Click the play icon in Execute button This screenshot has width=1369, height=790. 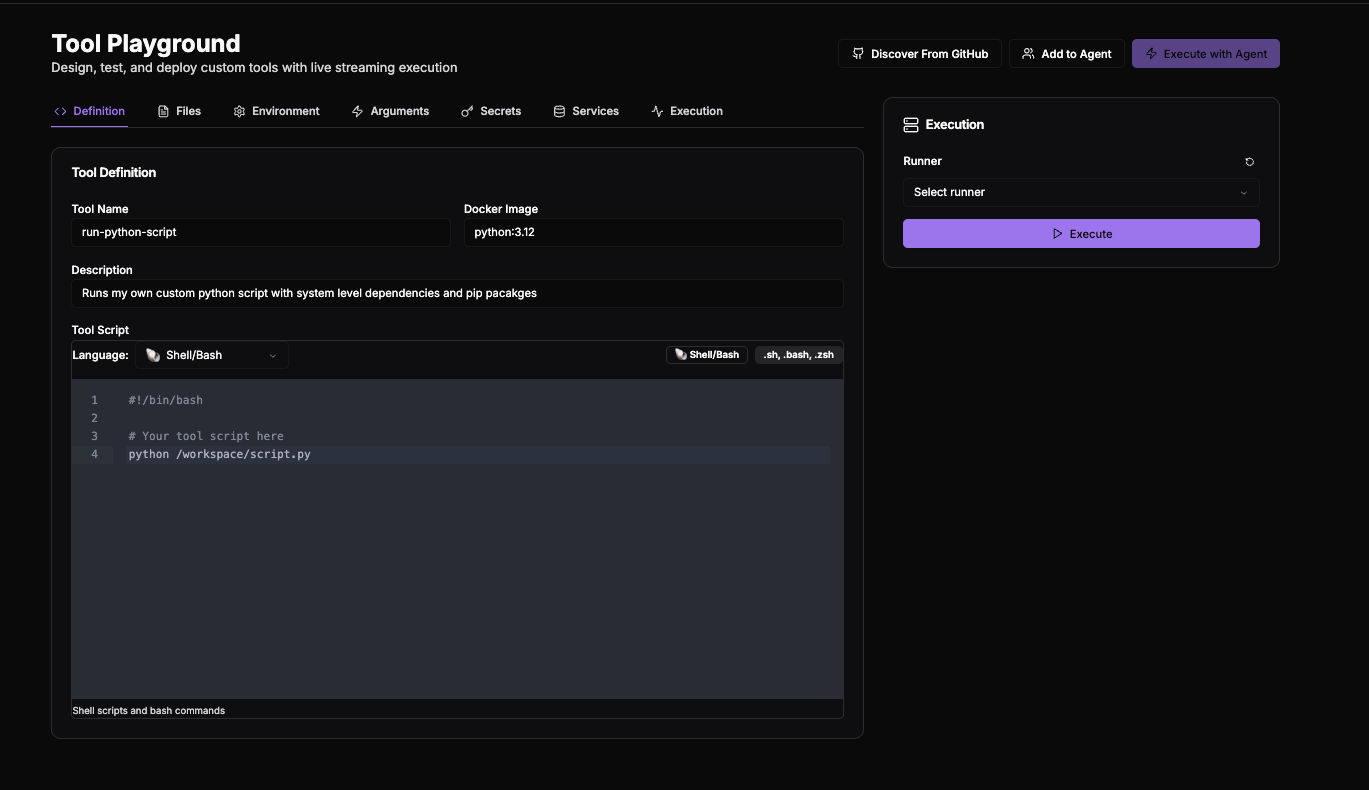click(1058, 234)
